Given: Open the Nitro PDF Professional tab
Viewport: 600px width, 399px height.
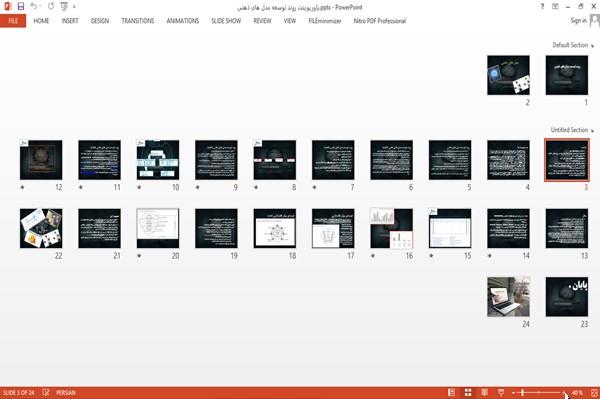Looking at the screenshot, I should [x=380, y=21].
